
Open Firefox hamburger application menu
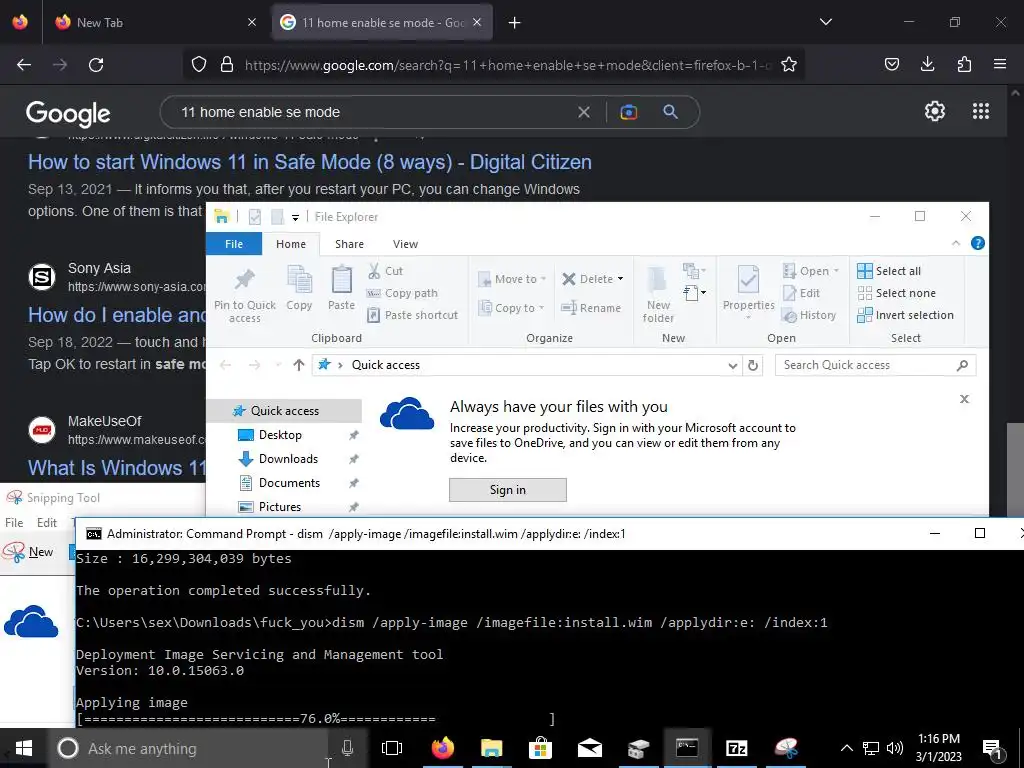tap(1000, 64)
